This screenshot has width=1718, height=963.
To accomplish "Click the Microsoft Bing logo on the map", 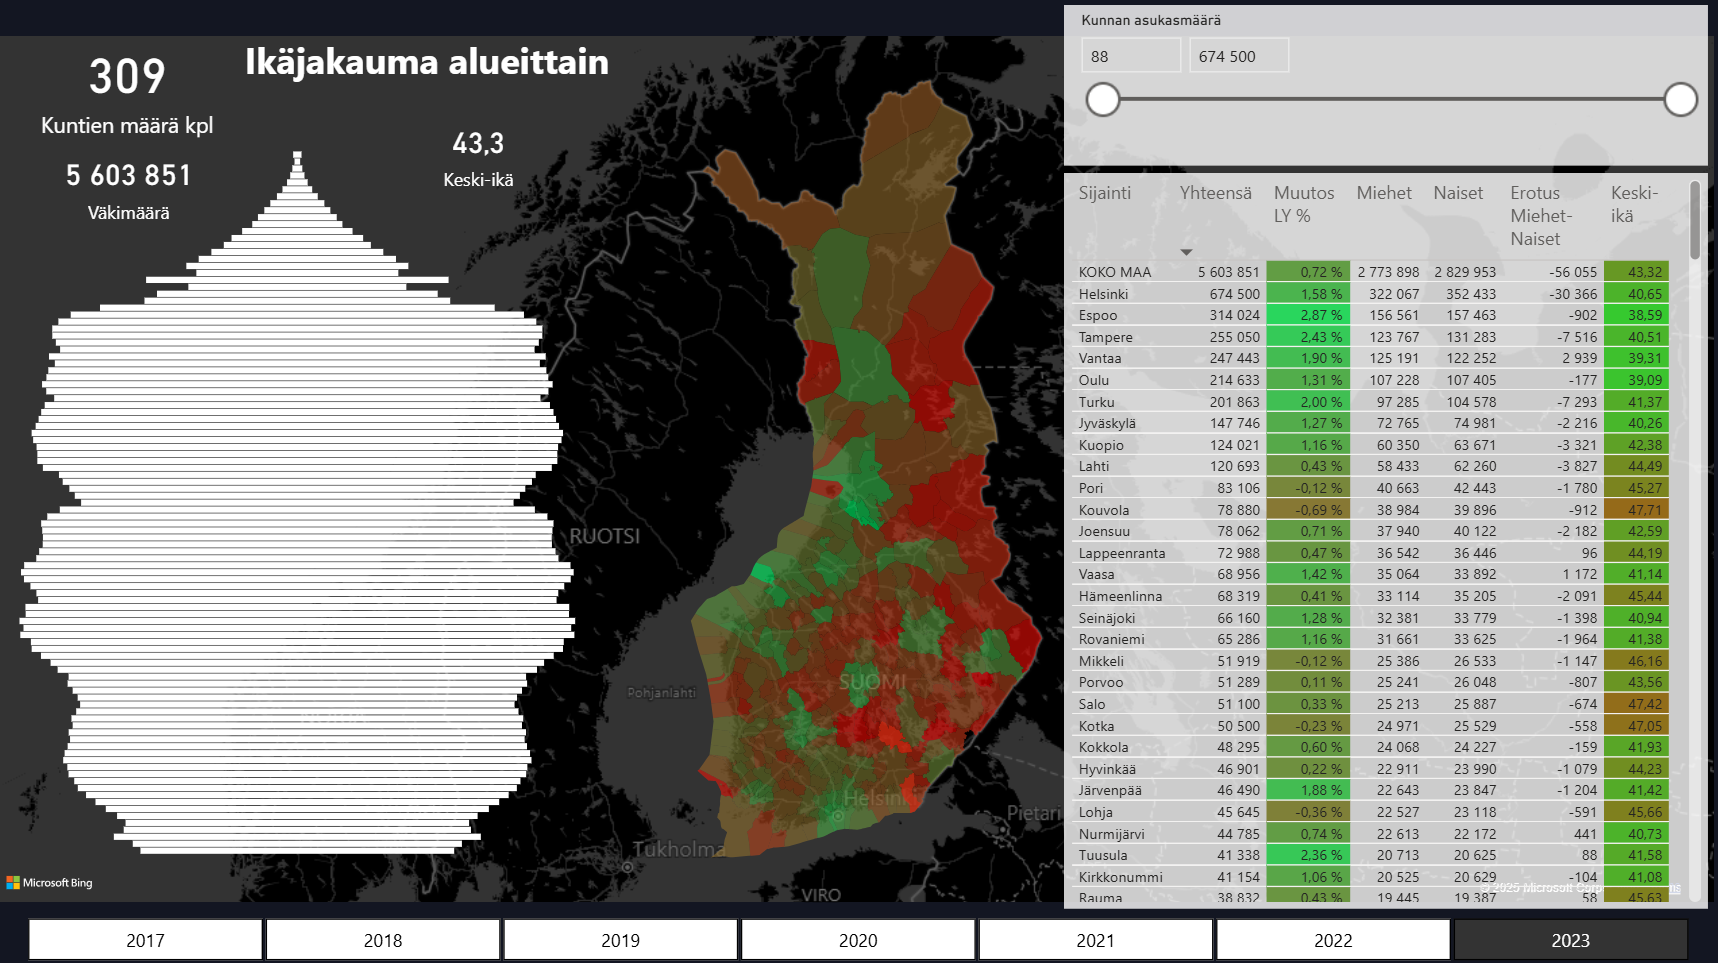I will click(50, 883).
